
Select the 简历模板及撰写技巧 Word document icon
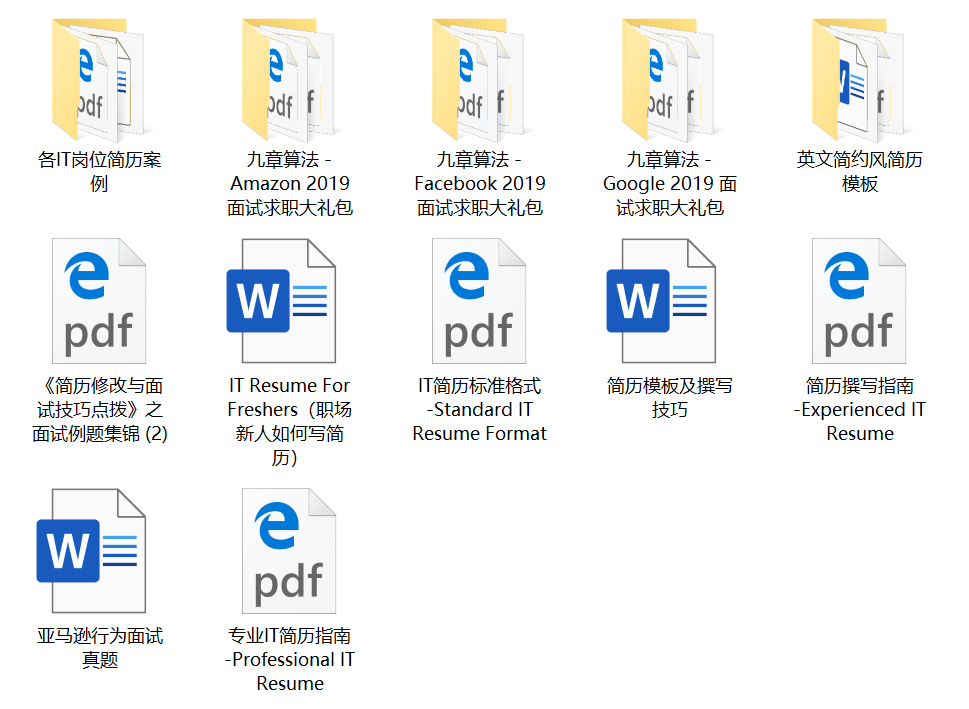point(661,301)
